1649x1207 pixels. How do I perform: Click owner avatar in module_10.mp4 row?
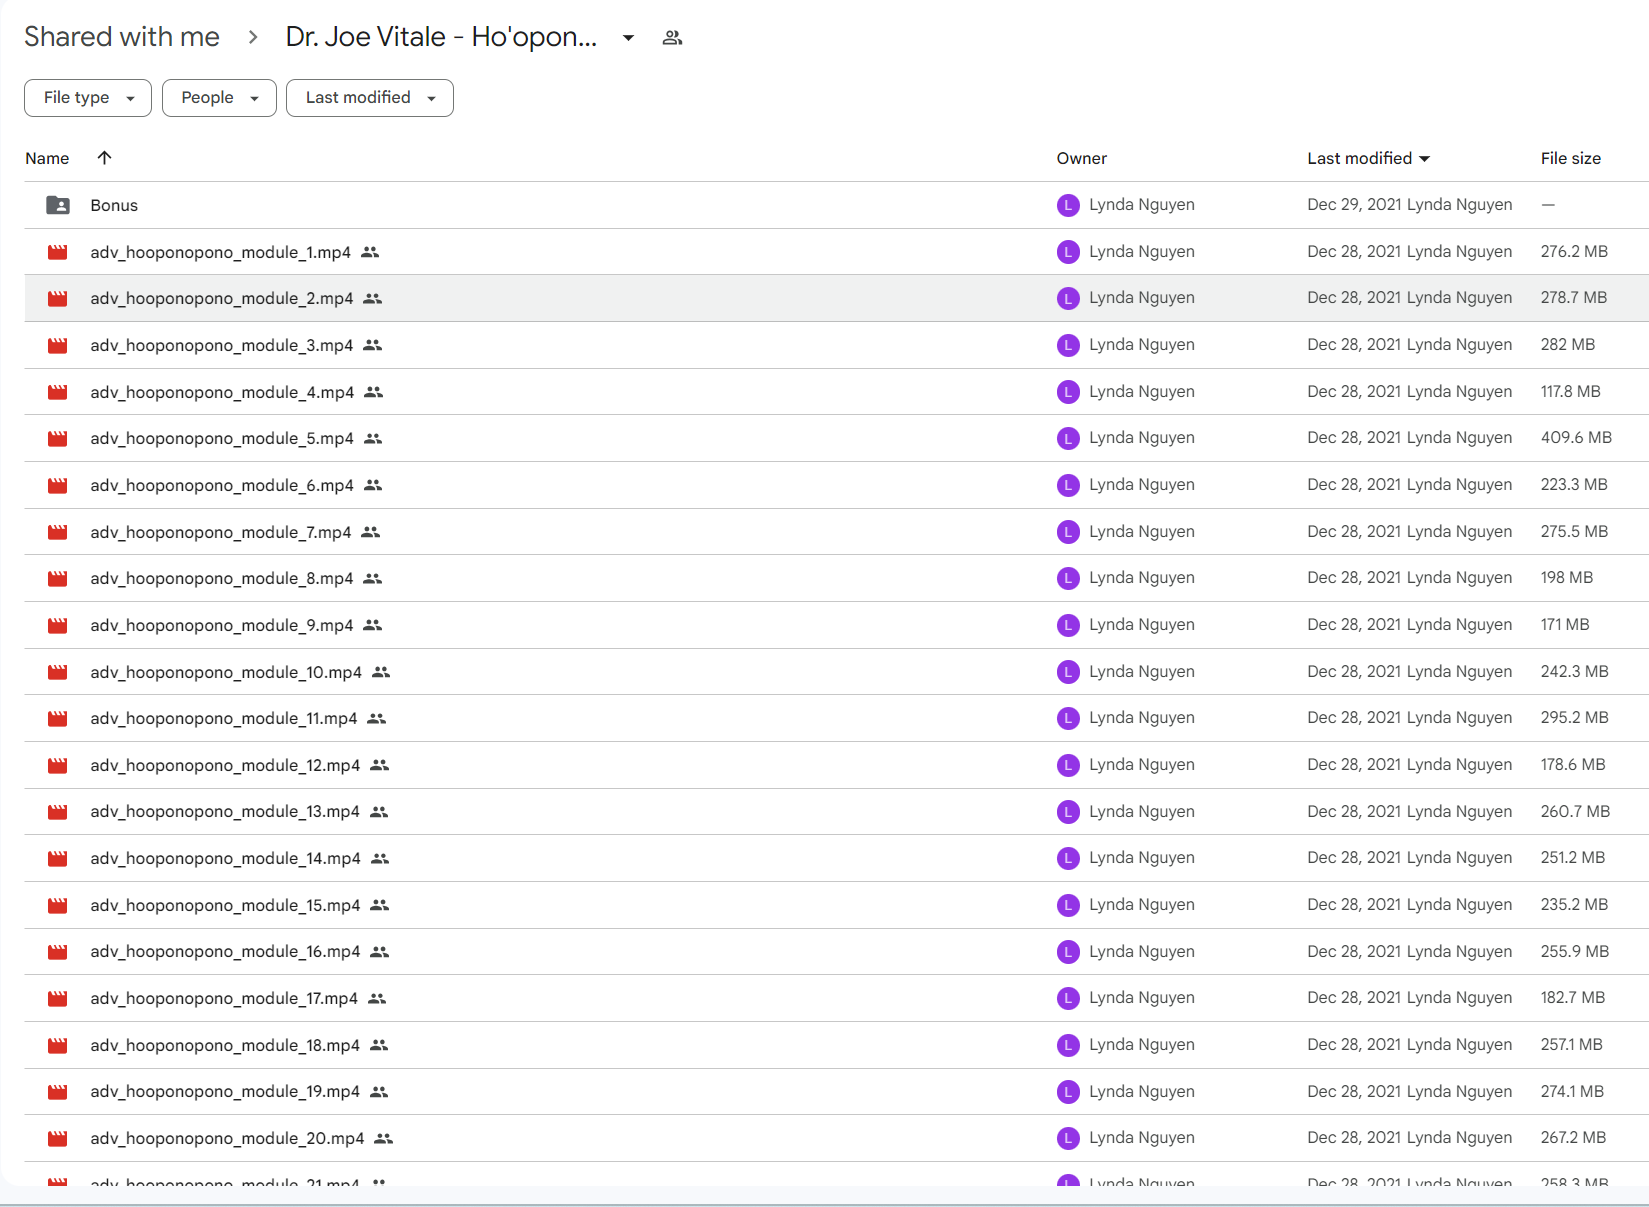click(1068, 672)
